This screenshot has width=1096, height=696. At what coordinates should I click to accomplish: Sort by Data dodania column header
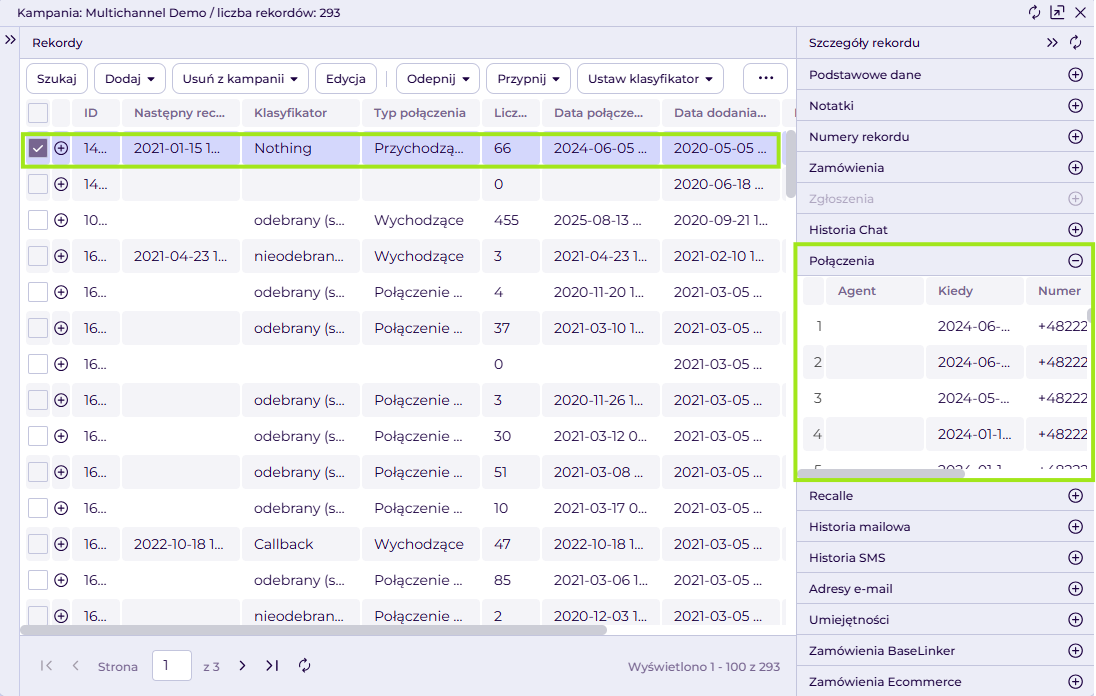pos(720,113)
